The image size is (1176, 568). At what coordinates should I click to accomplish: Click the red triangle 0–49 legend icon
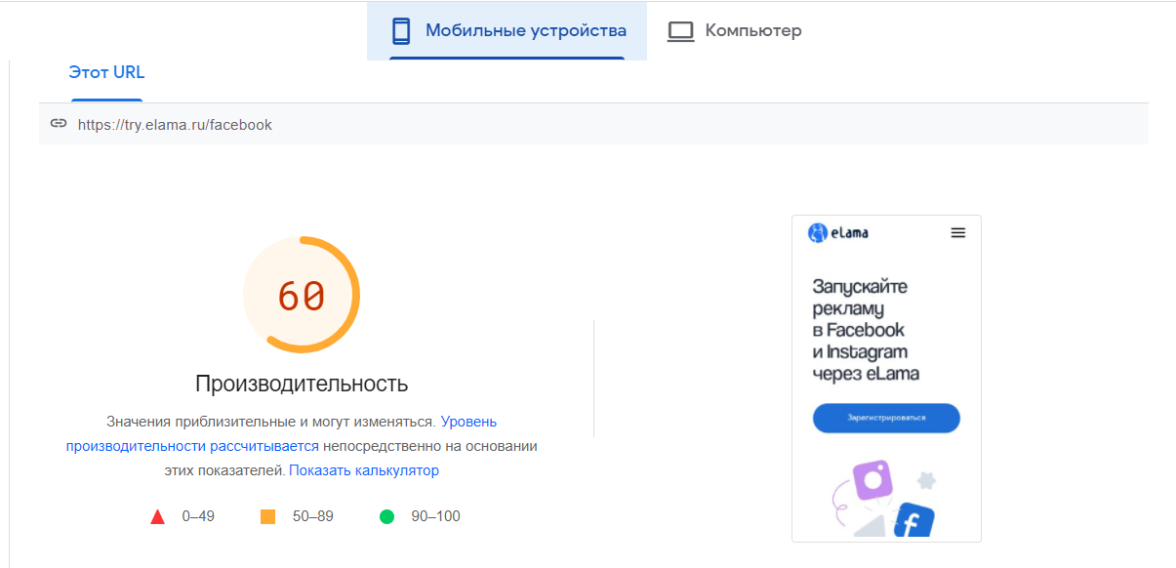pos(158,516)
